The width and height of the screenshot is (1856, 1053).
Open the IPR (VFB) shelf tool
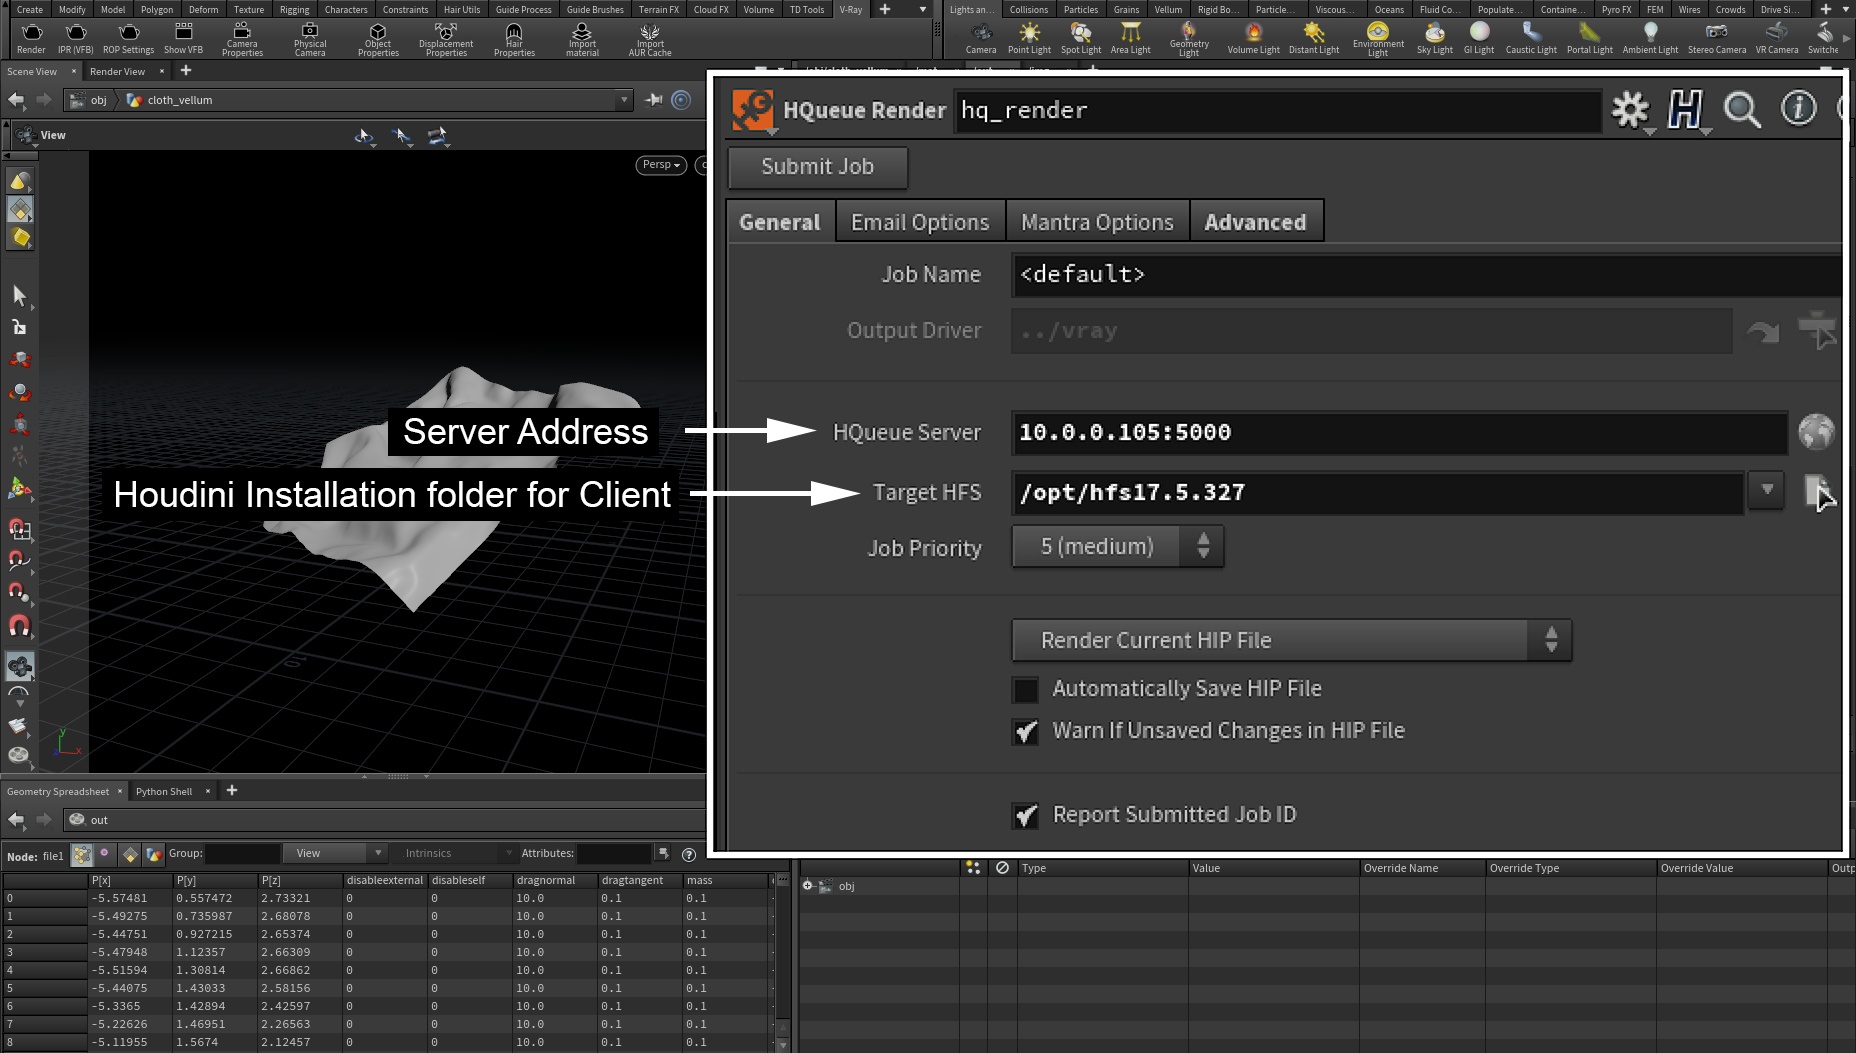(75, 39)
